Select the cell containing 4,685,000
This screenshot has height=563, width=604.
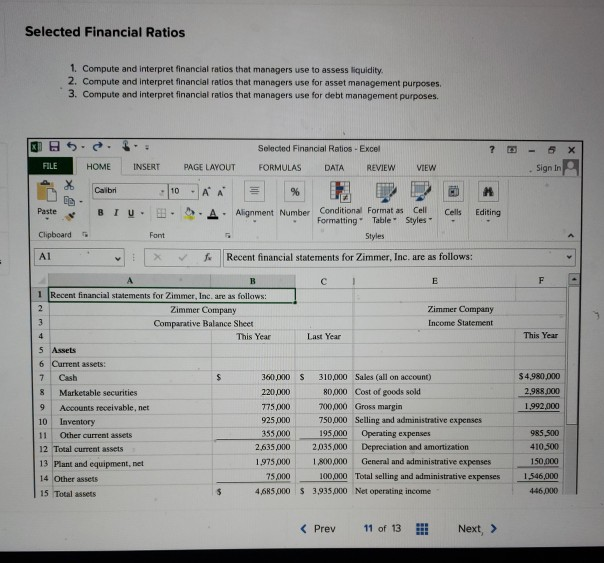tap(253, 491)
